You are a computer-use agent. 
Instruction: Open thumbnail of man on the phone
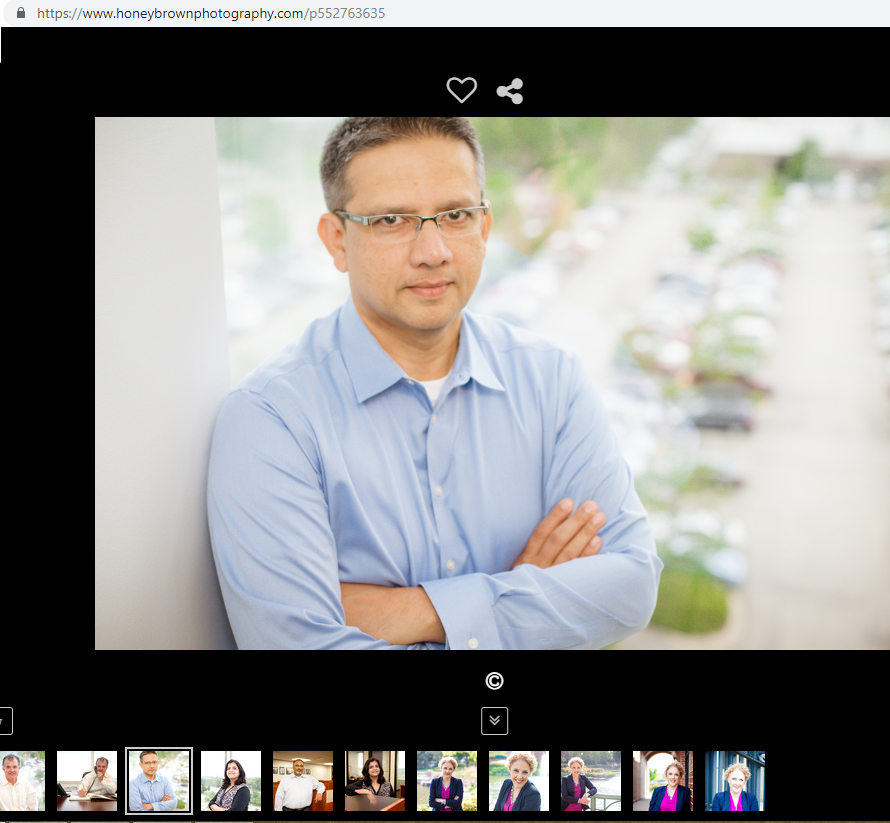87,781
